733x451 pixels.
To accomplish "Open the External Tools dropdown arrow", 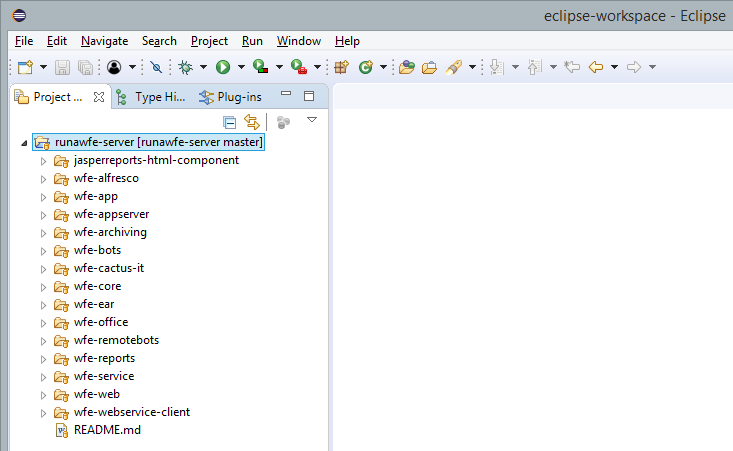I will click(x=317, y=67).
